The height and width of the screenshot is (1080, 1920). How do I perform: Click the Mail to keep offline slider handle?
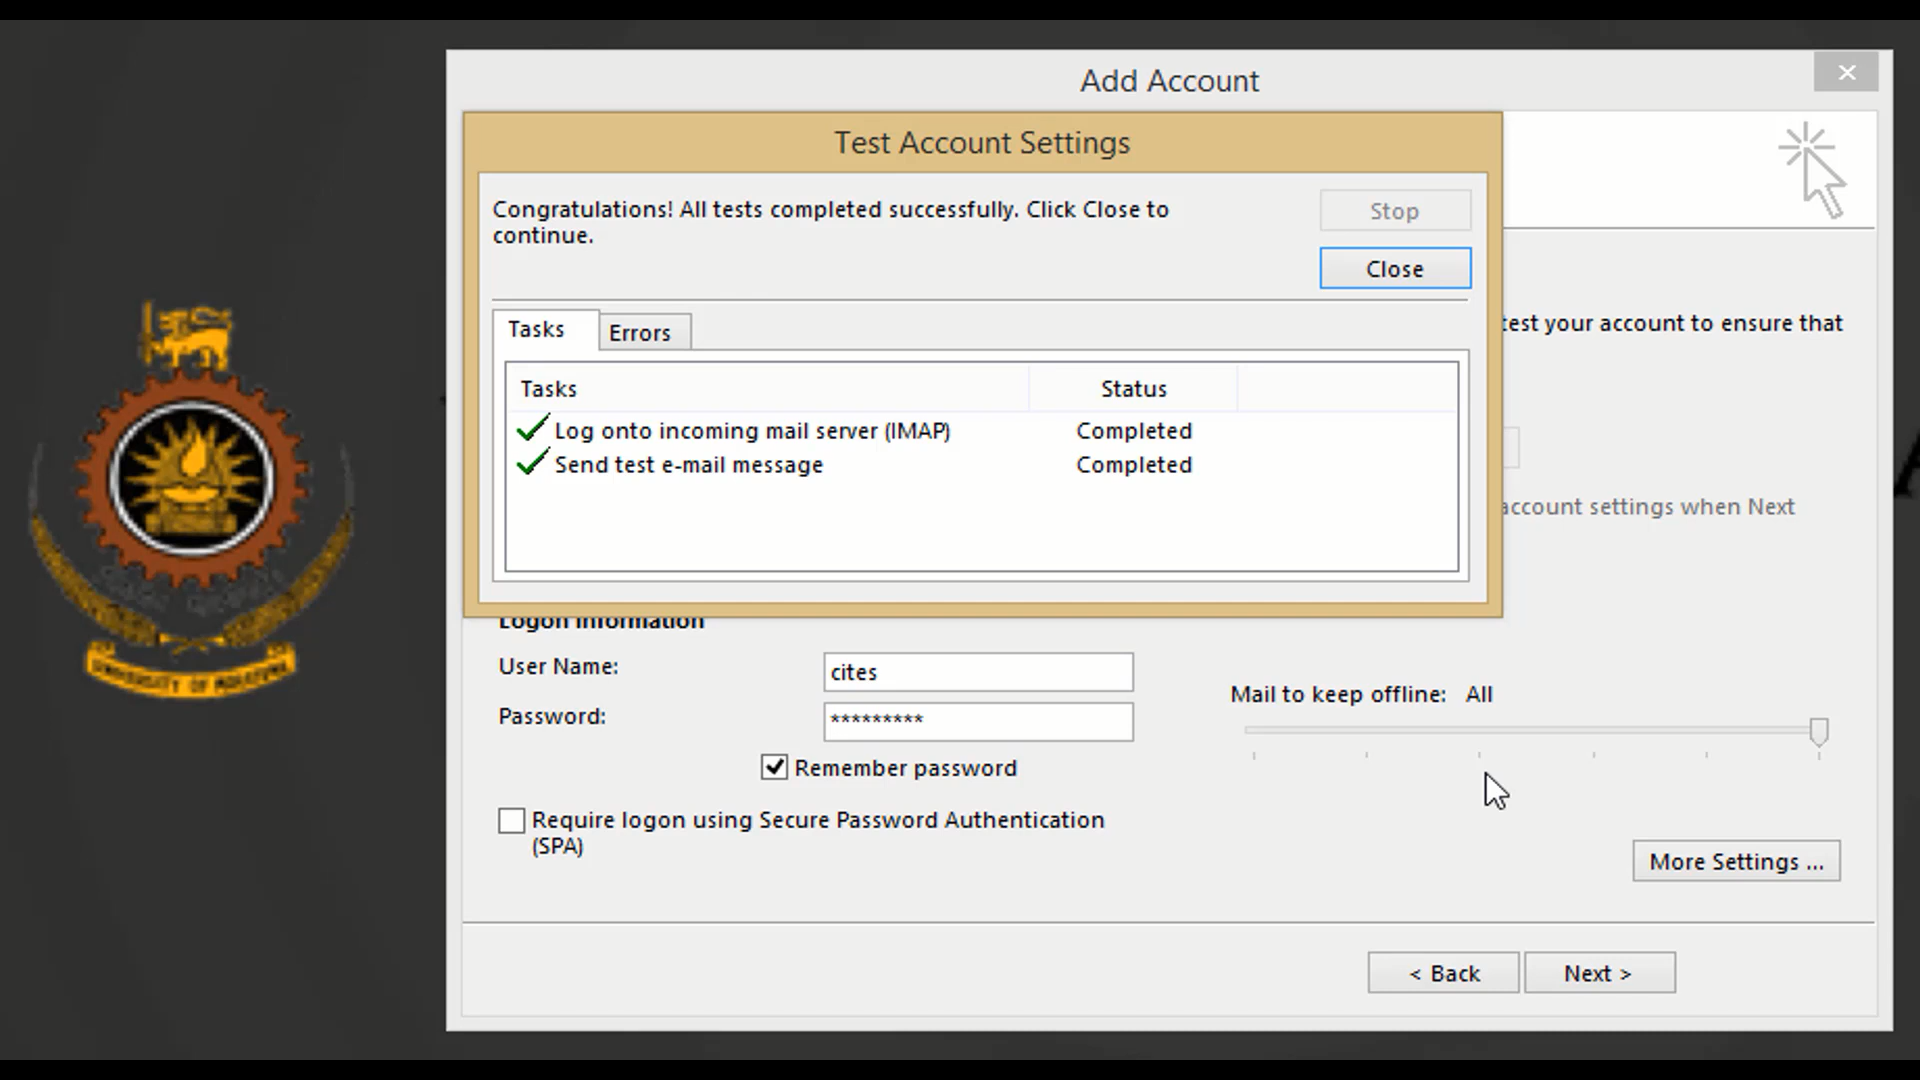click(x=1819, y=732)
